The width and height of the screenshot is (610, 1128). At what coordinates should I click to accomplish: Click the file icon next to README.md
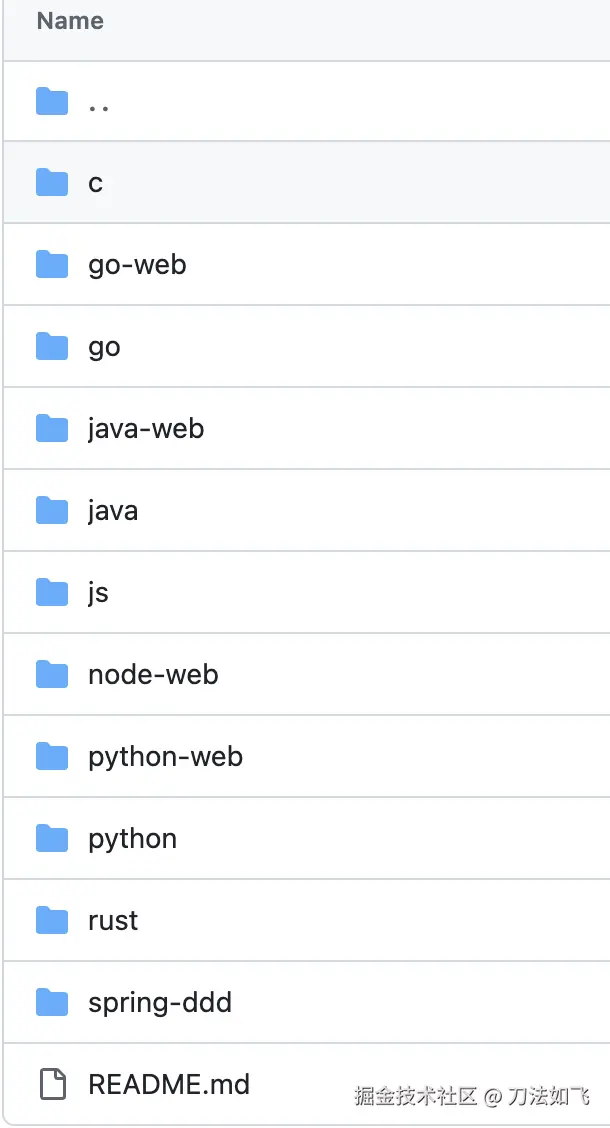point(52,1084)
